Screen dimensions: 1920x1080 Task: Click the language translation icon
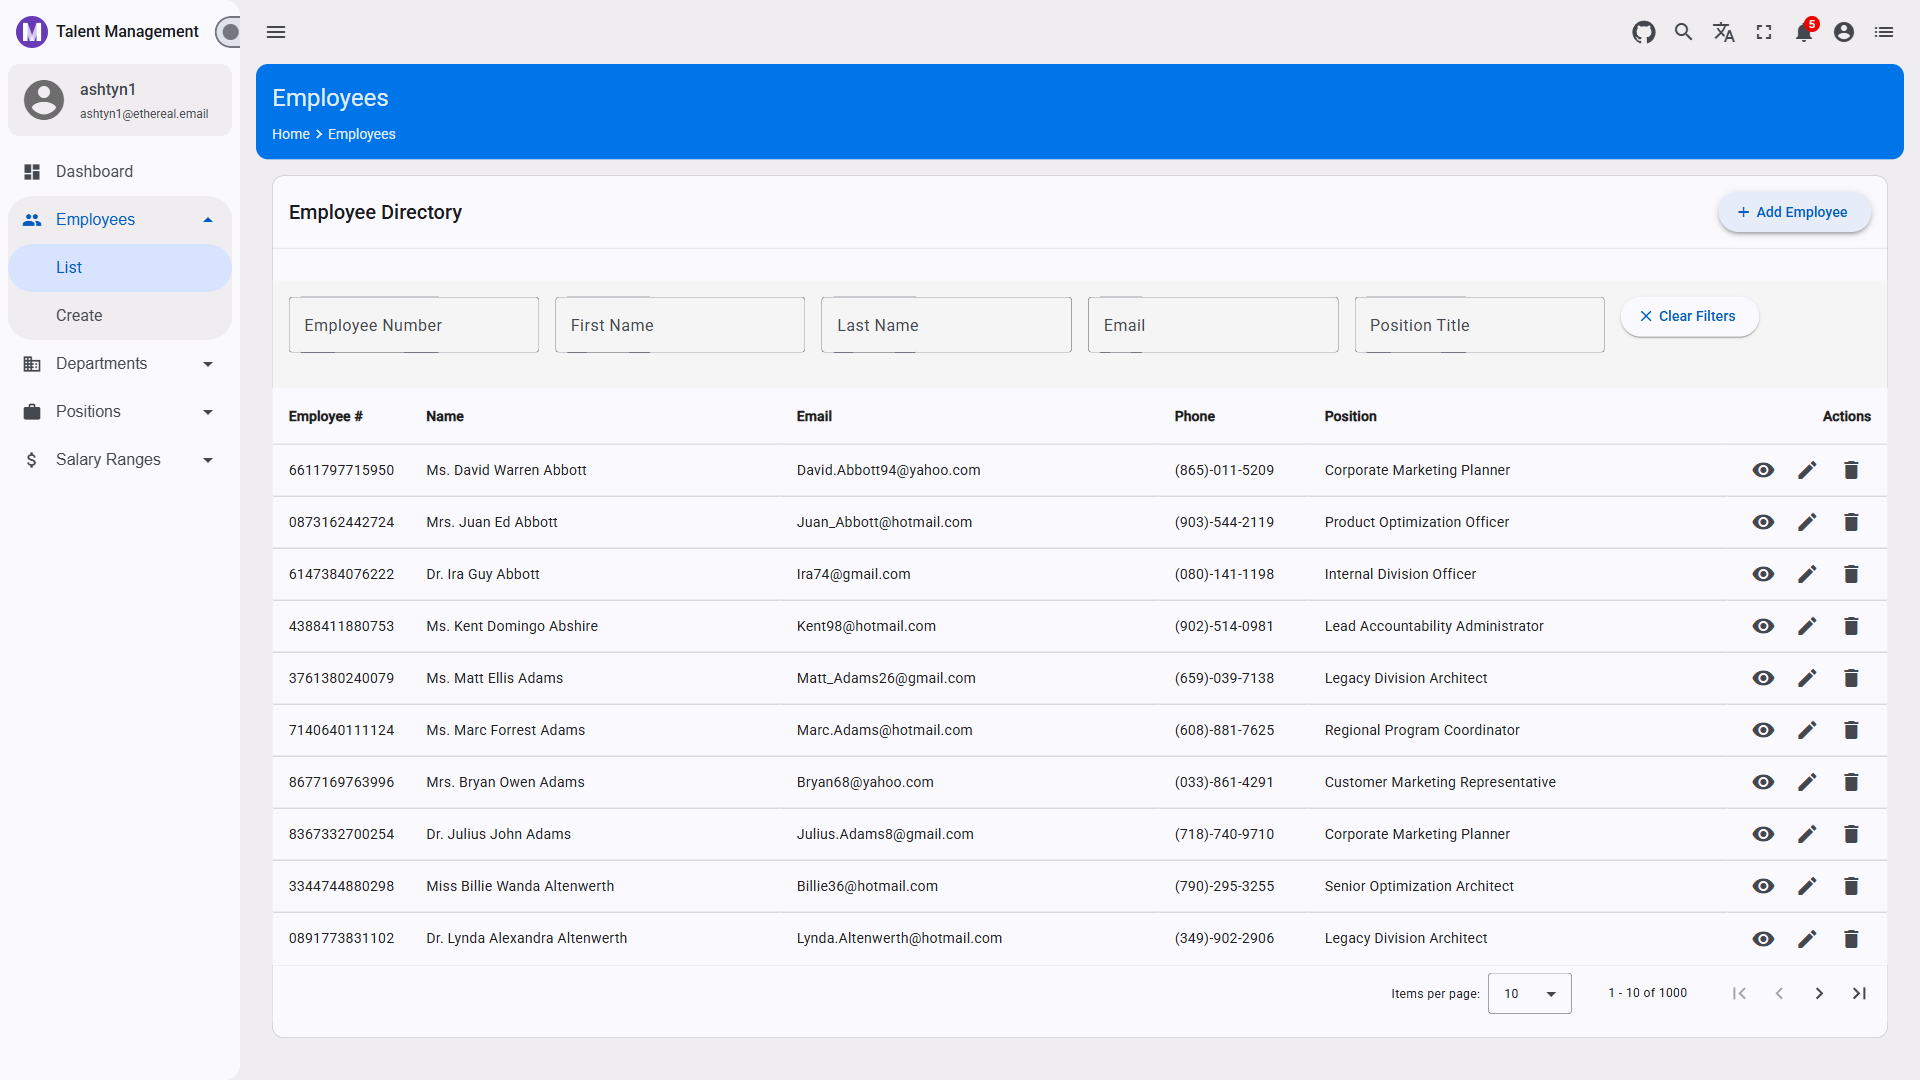1723,32
